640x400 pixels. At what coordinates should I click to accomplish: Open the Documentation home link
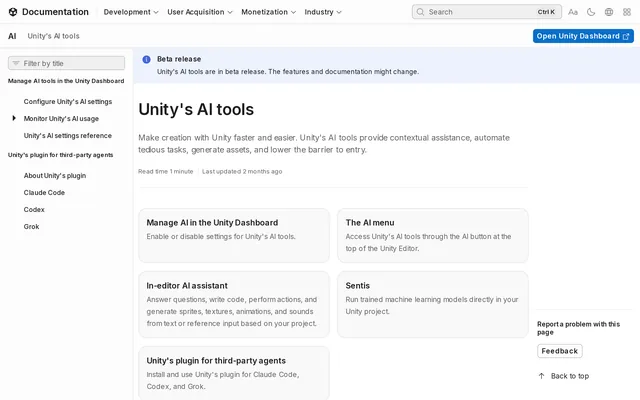[x=49, y=12]
